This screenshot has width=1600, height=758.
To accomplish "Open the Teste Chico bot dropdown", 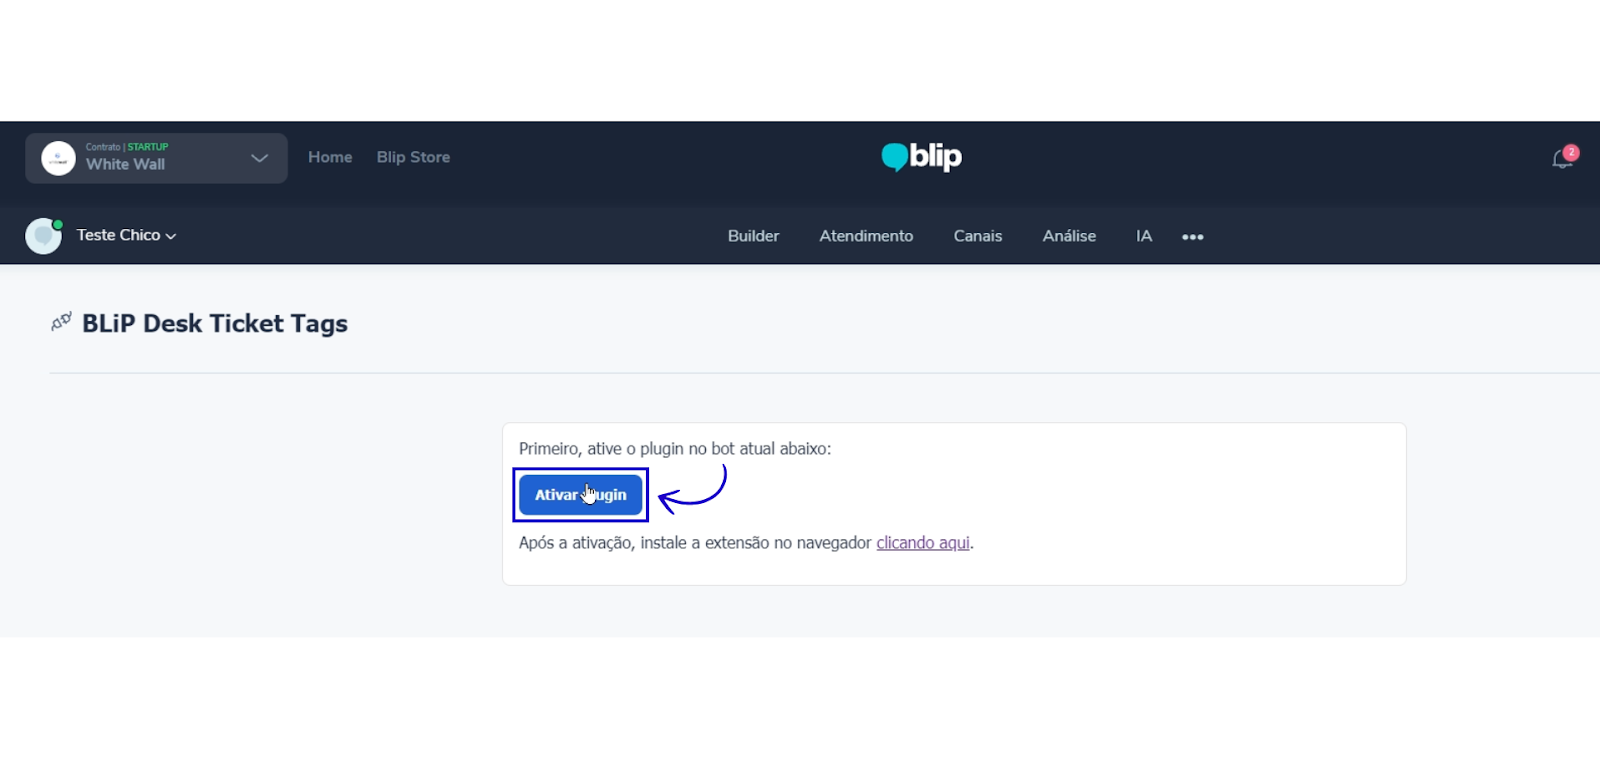I will click(127, 235).
